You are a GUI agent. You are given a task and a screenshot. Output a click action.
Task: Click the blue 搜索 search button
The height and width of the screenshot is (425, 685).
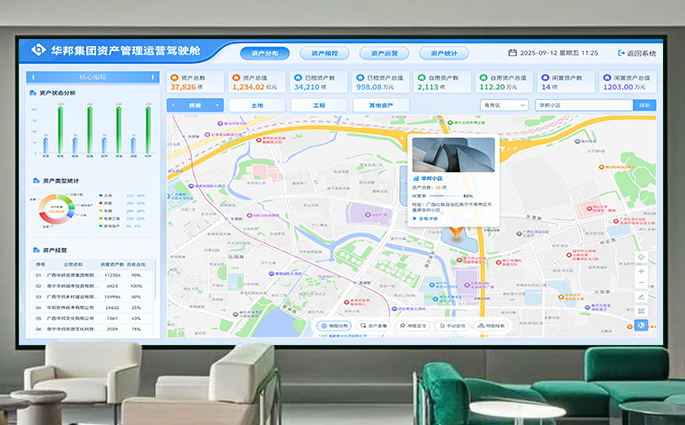(x=645, y=104)
